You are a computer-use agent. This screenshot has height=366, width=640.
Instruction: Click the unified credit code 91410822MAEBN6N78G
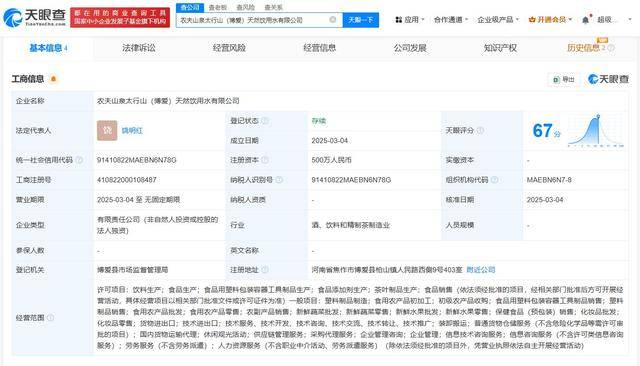136,160
